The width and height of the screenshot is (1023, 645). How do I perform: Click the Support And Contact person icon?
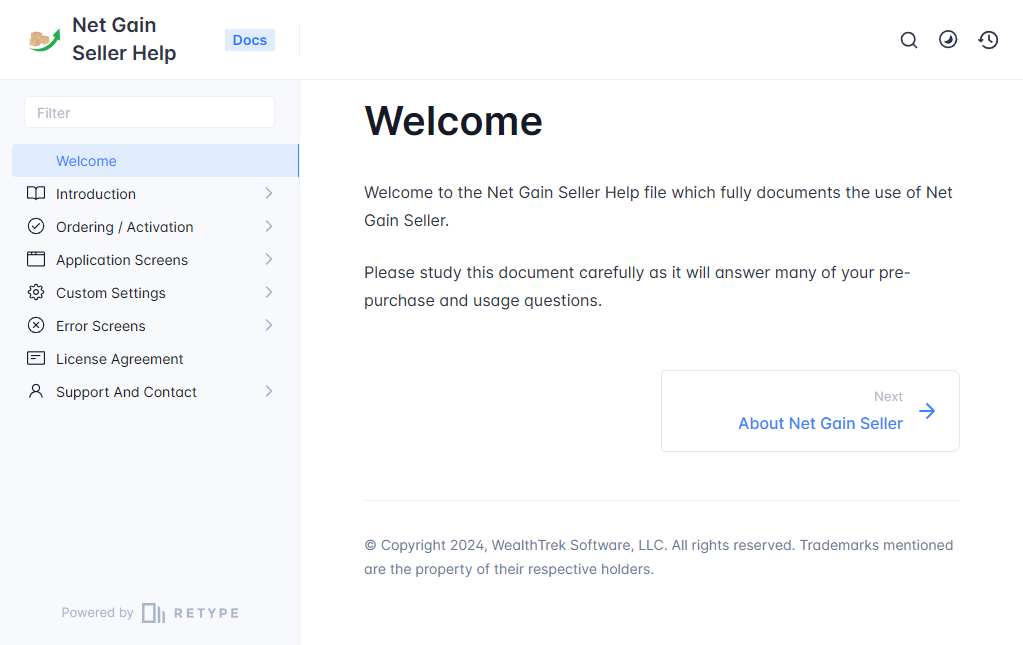(36, 391)
